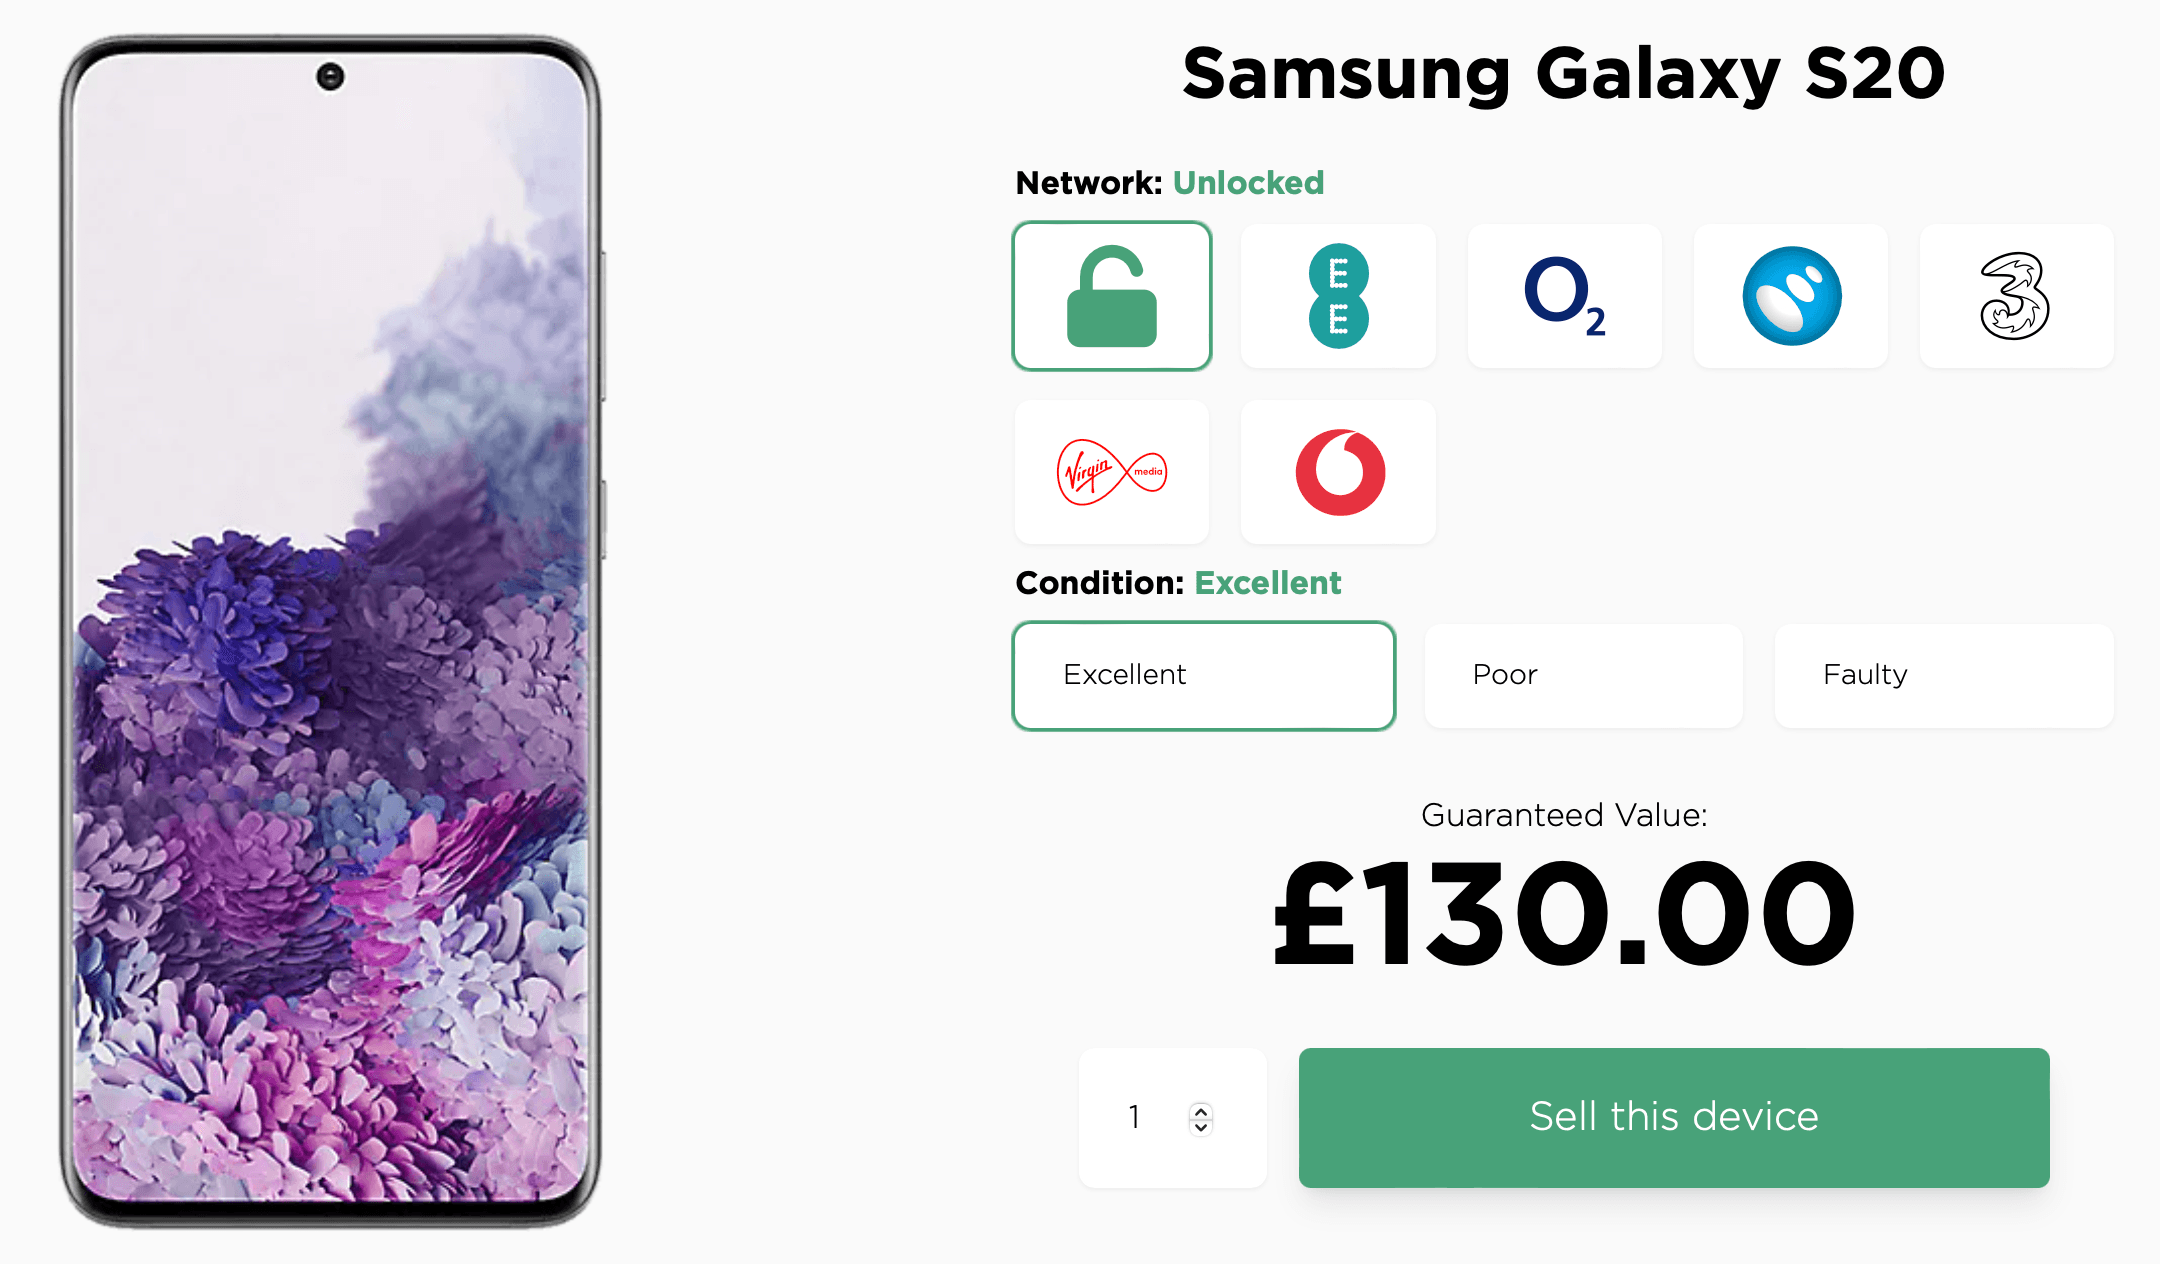Click the £130.00 guaranteed value price

coord(1563,914)
